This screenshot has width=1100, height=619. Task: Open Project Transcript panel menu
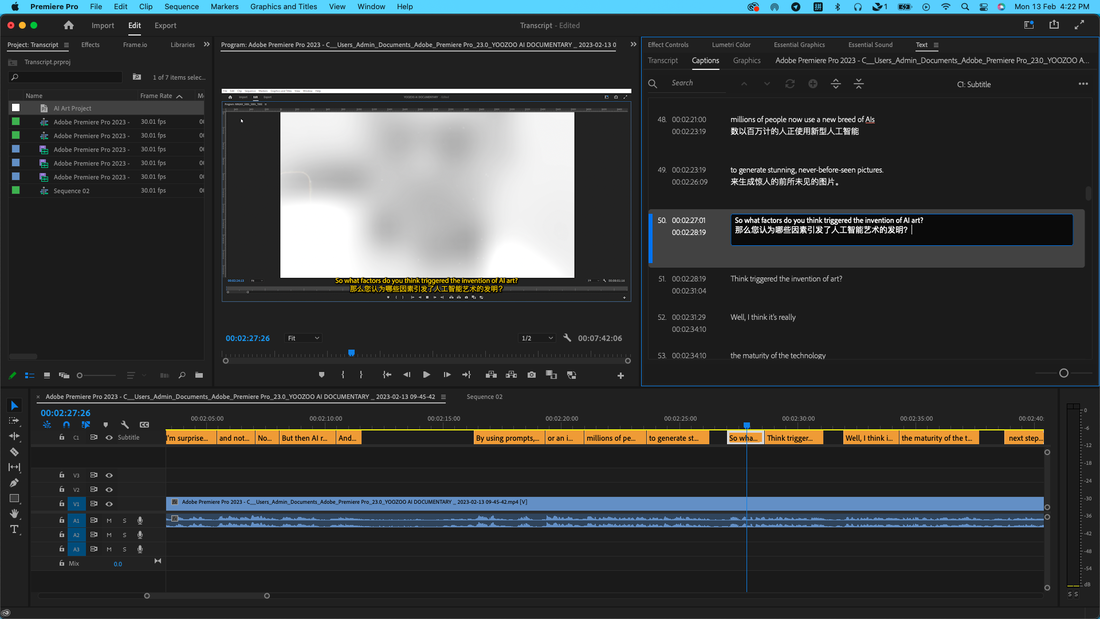click(67, 45)
